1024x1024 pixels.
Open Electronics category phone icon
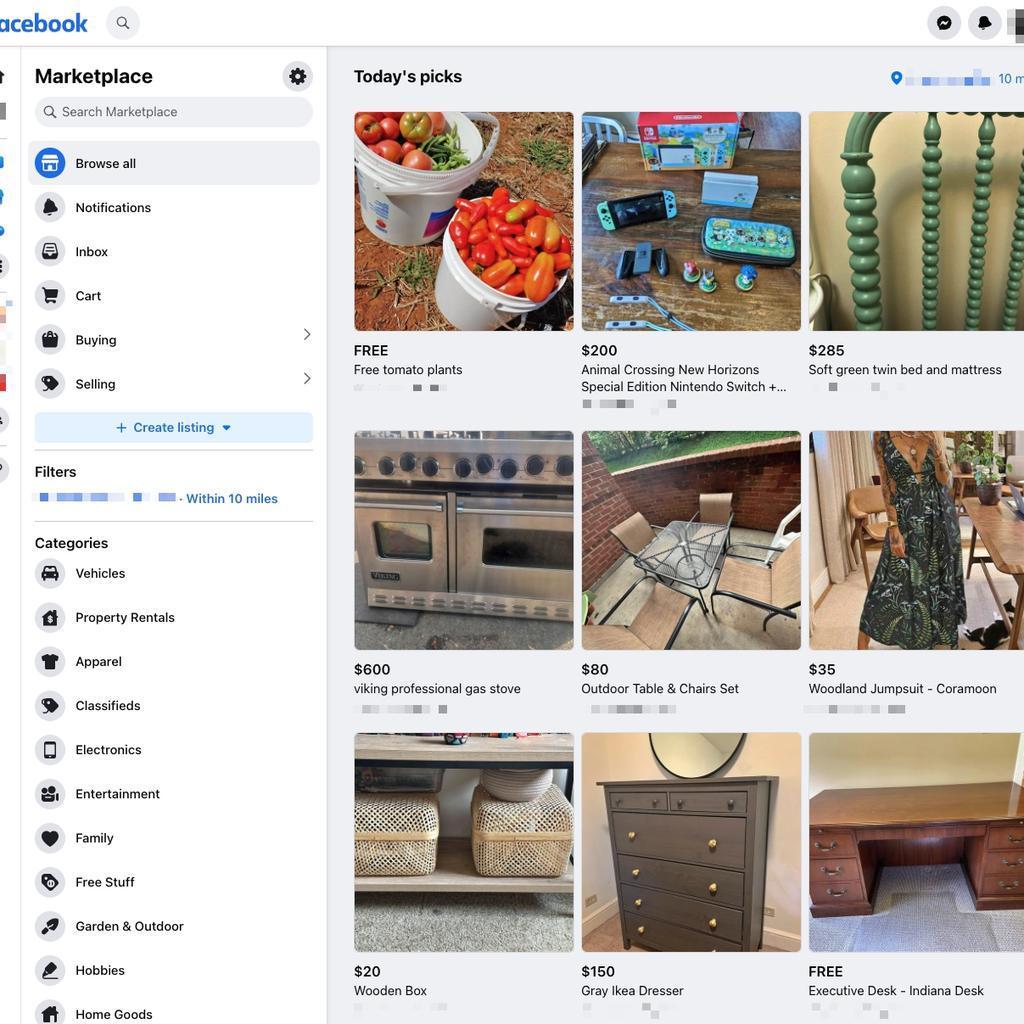point(50,750)
